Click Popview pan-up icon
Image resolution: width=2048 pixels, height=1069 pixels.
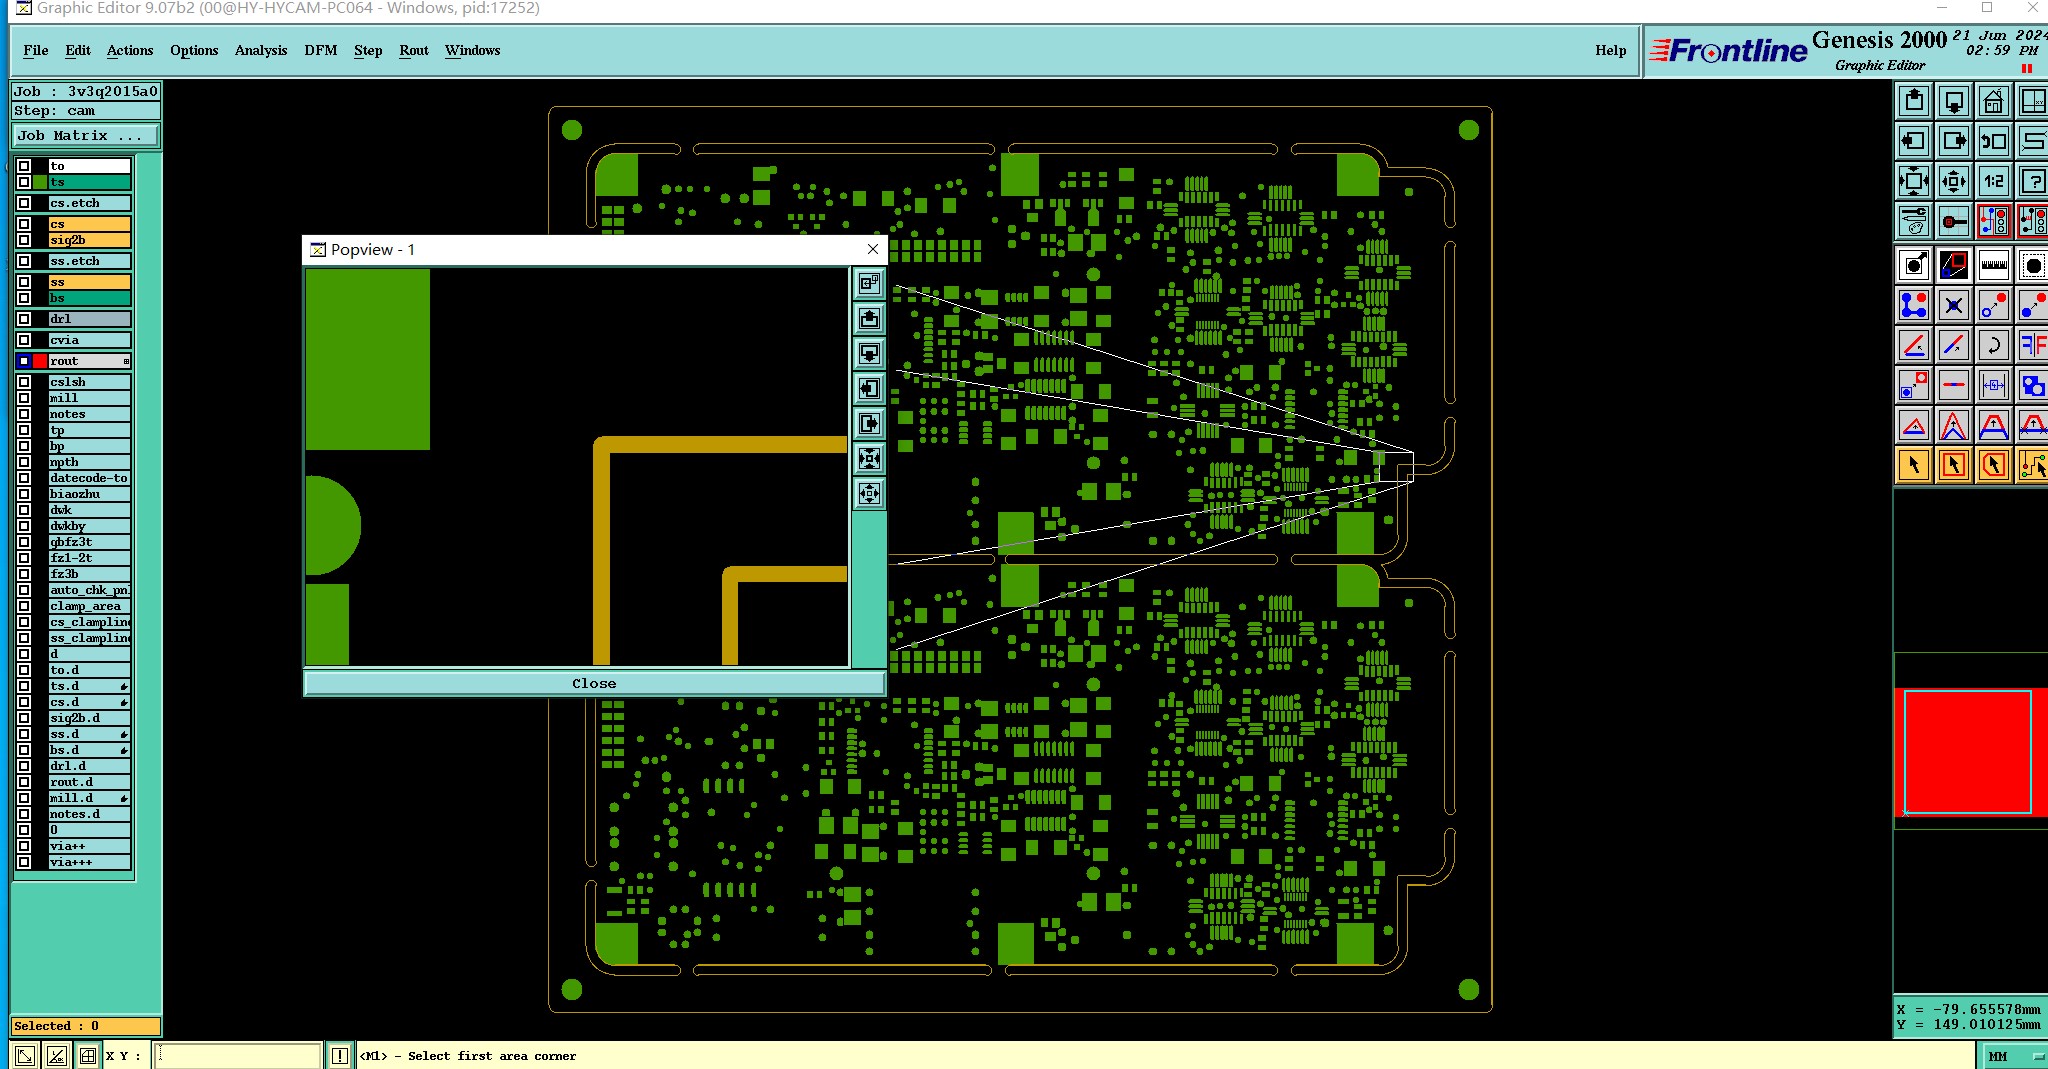click(x=869, y=318)
